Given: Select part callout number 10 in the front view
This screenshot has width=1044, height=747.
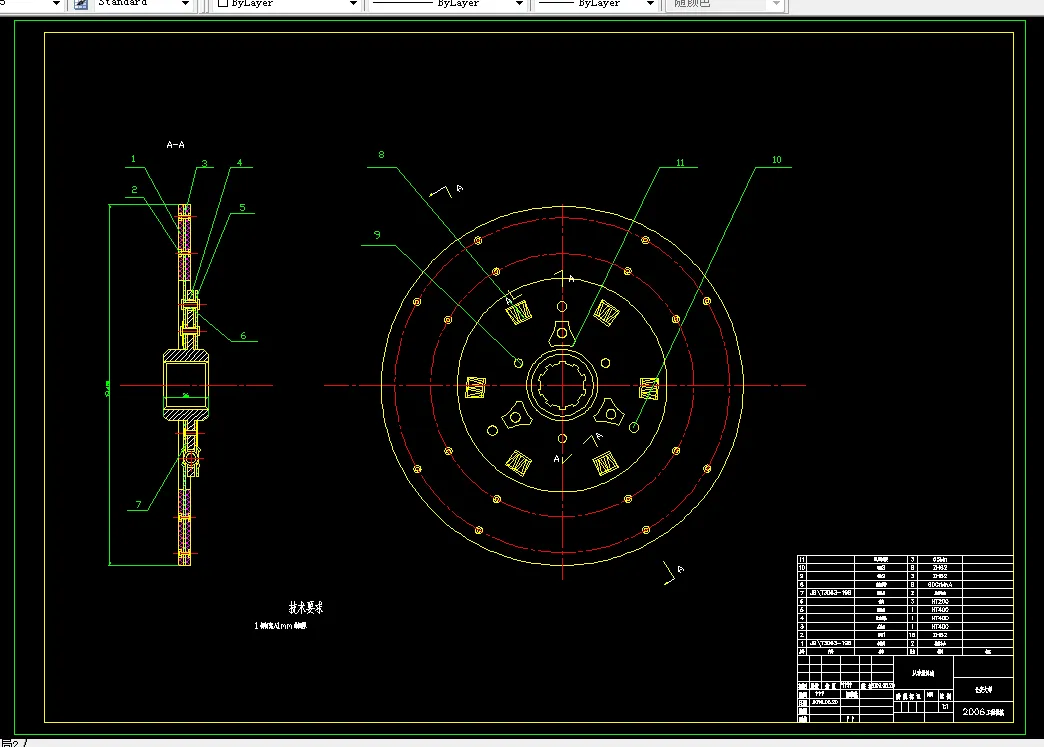Looking at the screenshot, I should point(777,160).
